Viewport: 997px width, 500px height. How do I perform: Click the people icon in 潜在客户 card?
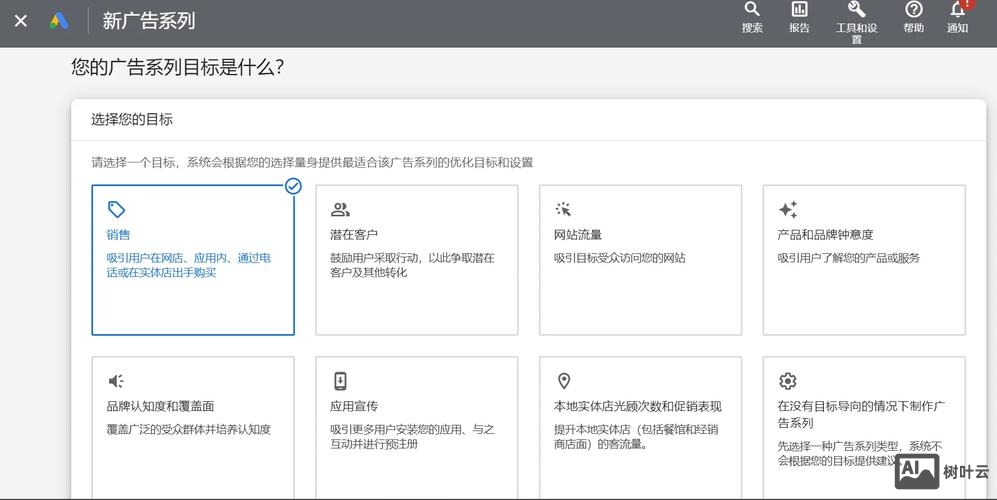[340, 209]
